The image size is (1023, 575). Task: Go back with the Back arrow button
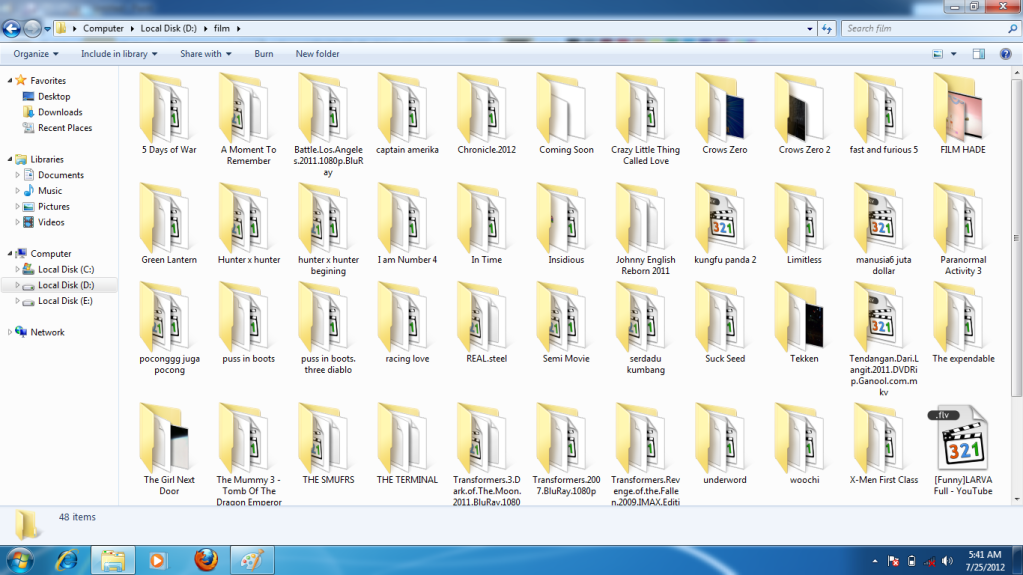point(12,29)
